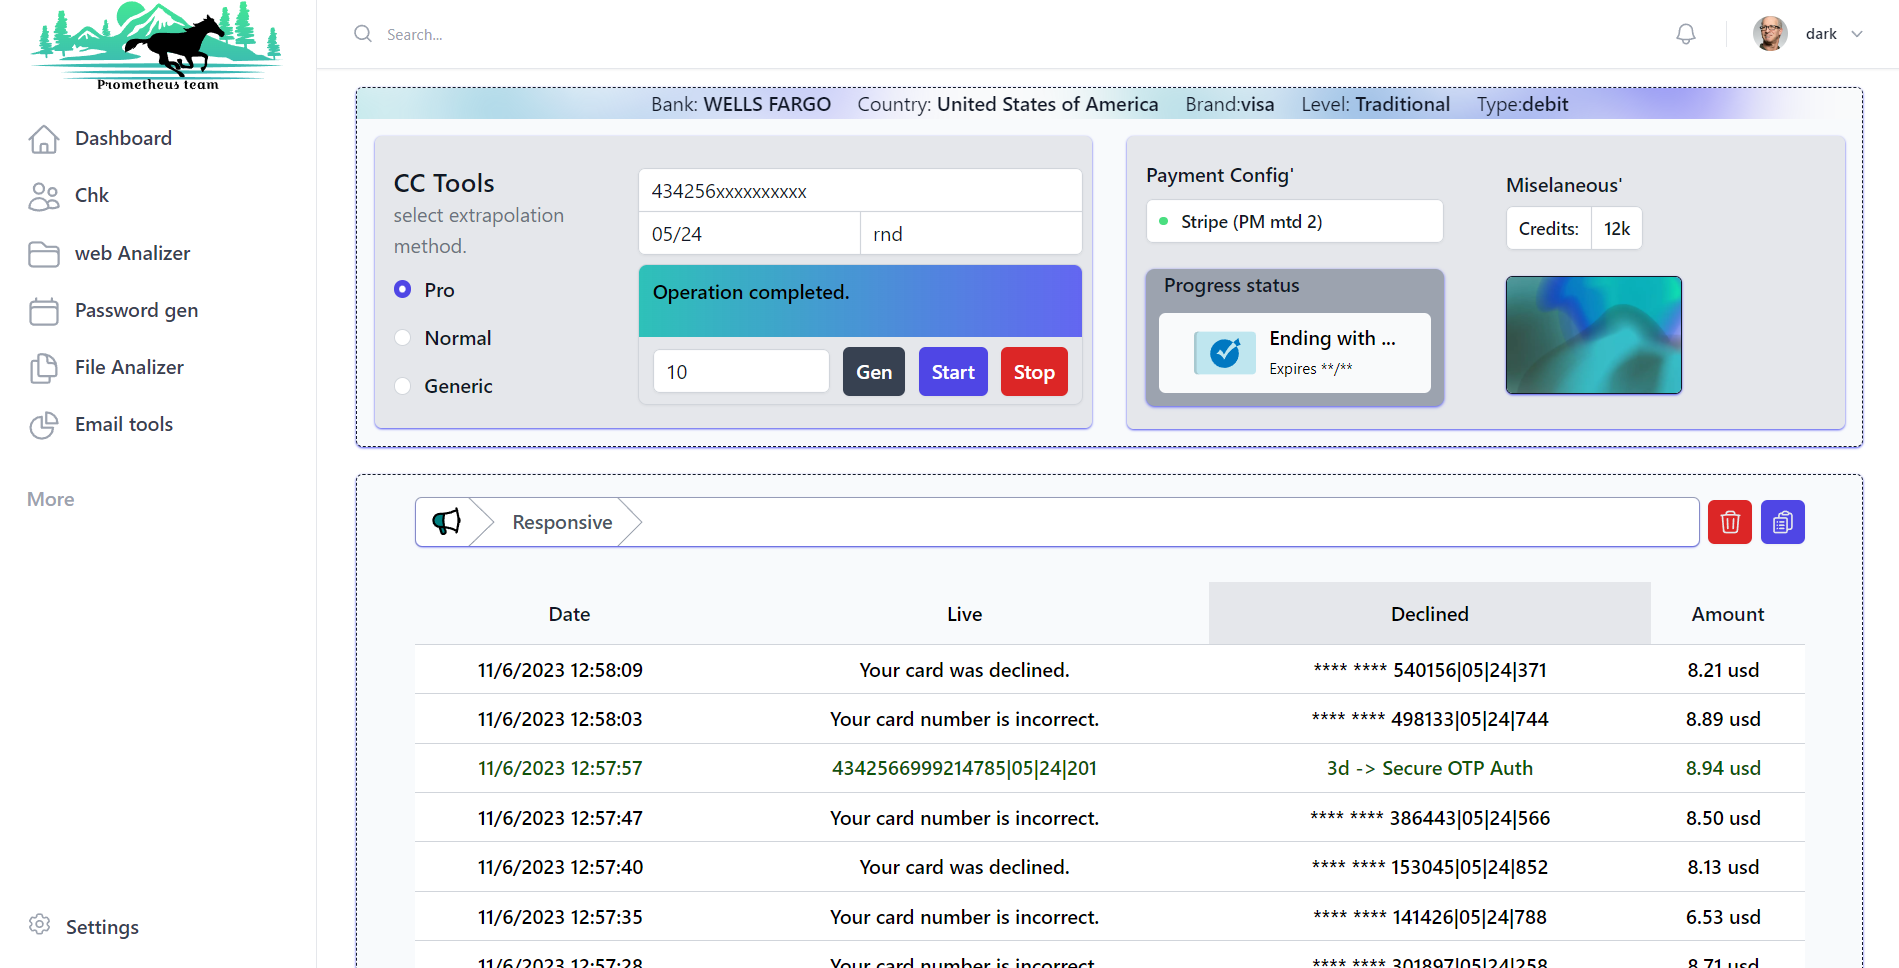Open the Stripe (PM mtd 2) selector

(x=1294, y=222)
